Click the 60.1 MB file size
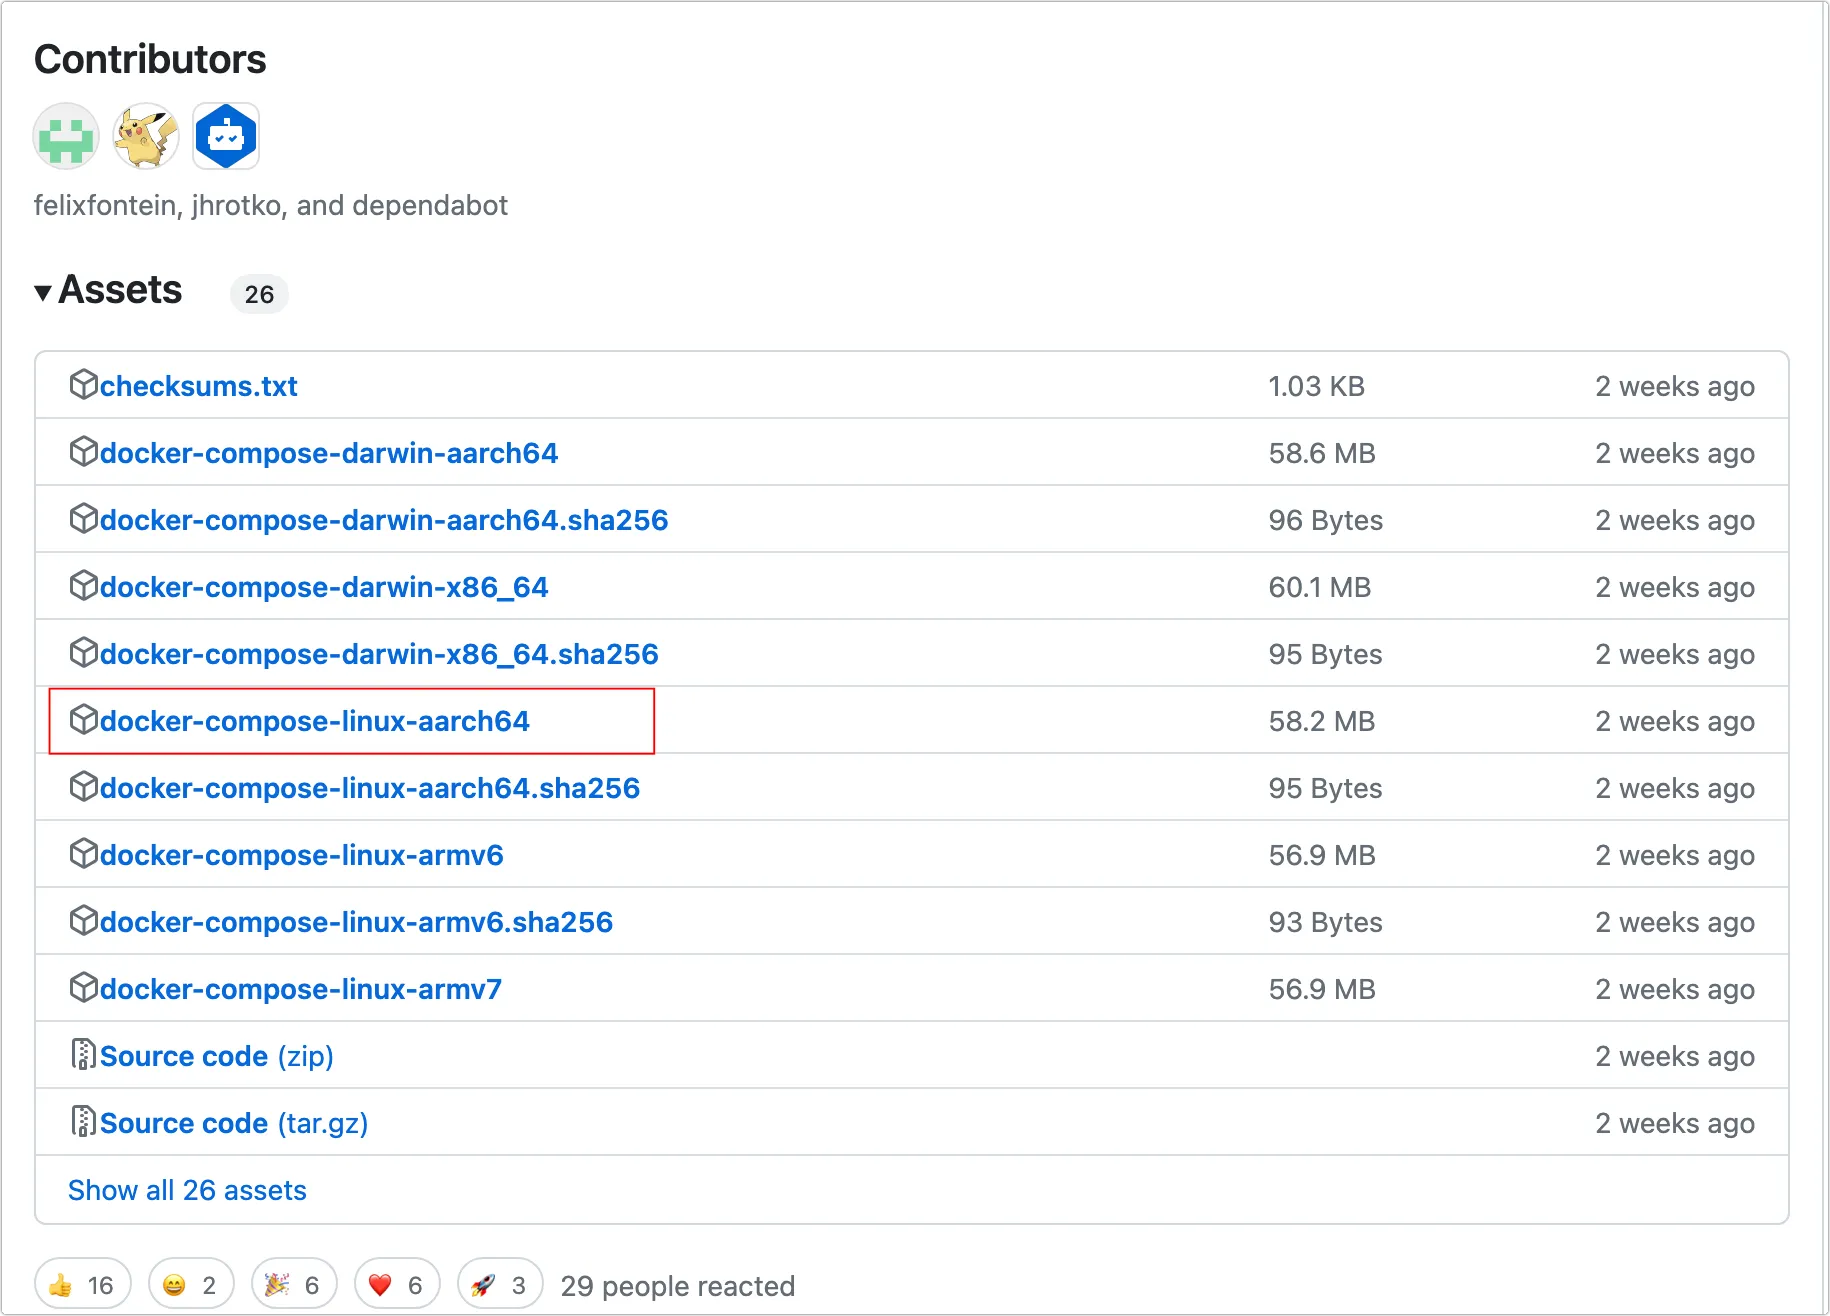This screenshot has width=1830, height=1316. click(x=1320, y=587)
